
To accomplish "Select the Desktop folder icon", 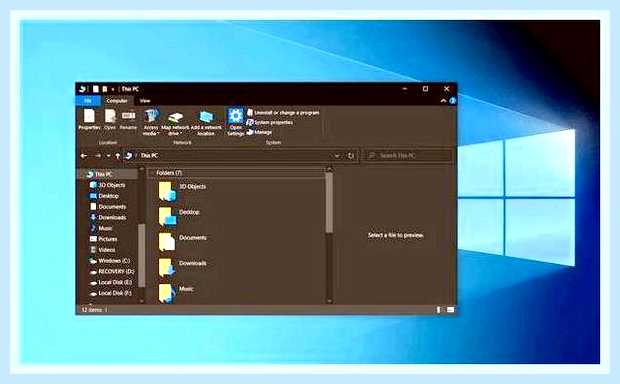I will pos(167,216).
